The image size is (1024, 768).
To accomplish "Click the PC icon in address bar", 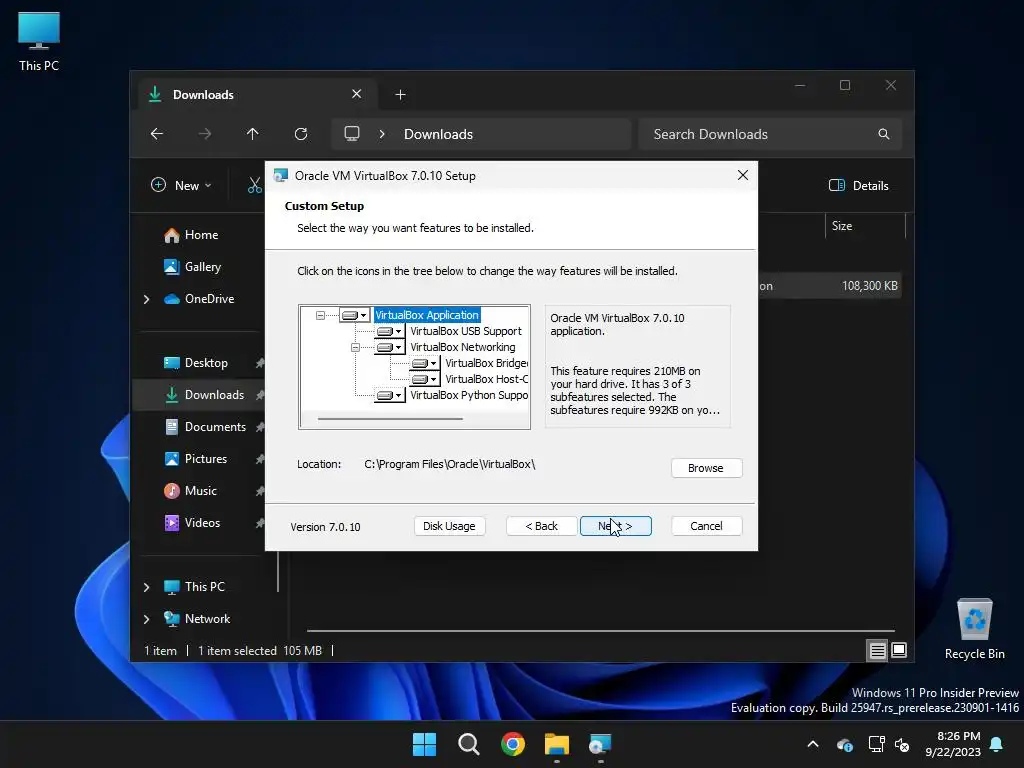I will pos(352,134).
